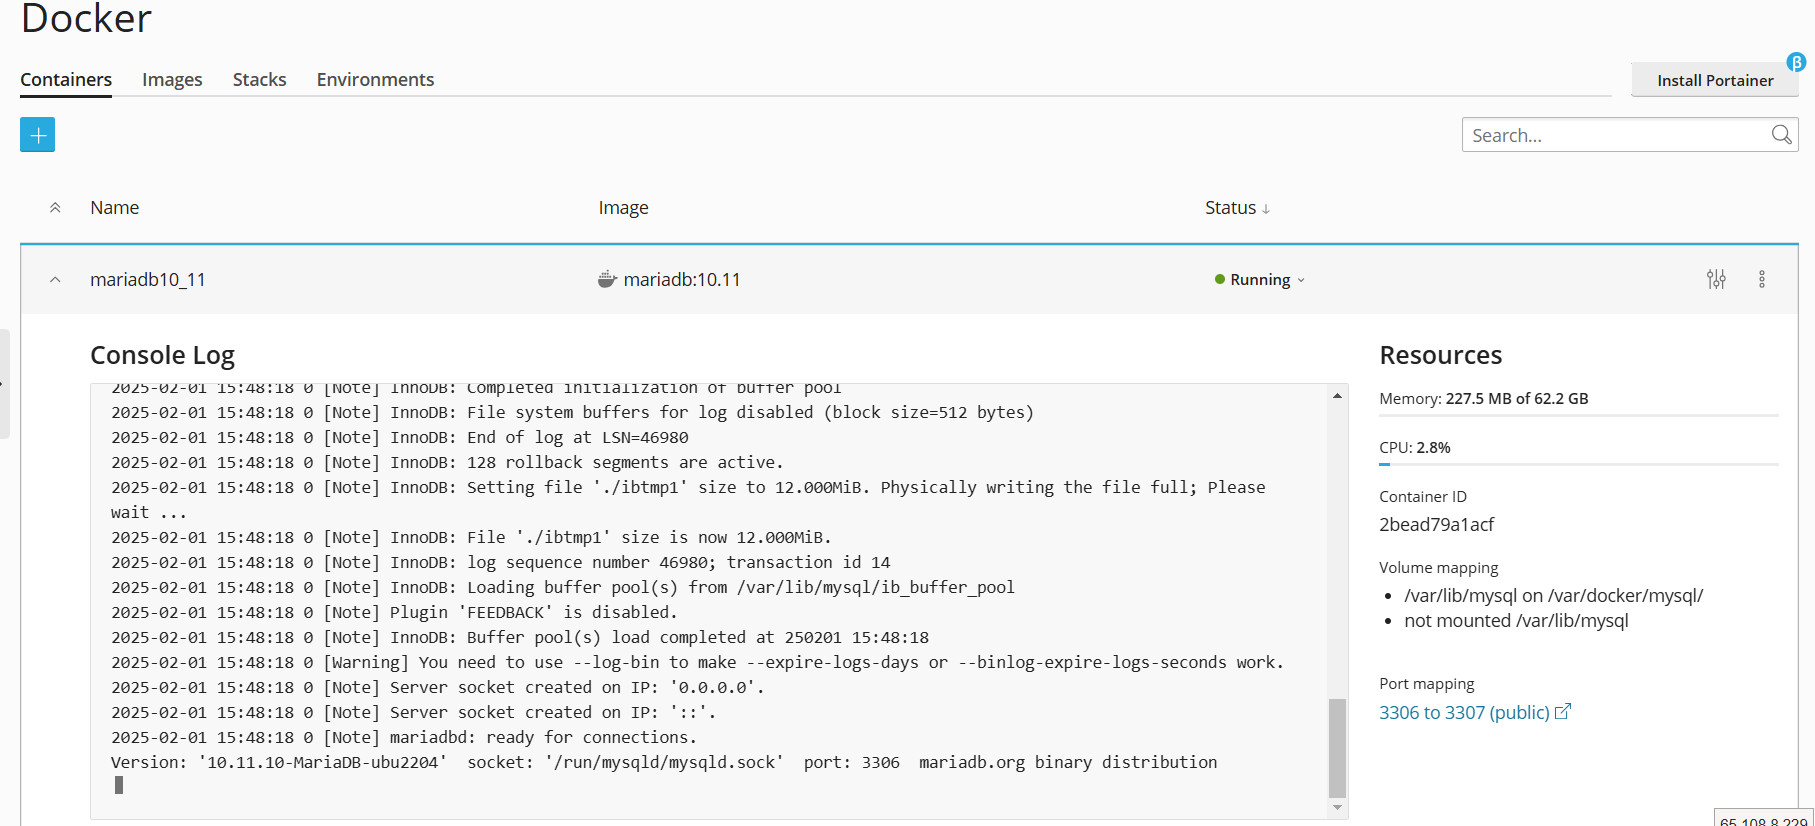Viewport: 1815px width, 826px height.
Task: Click the Port mapping label
Action: click(1426, 684)
